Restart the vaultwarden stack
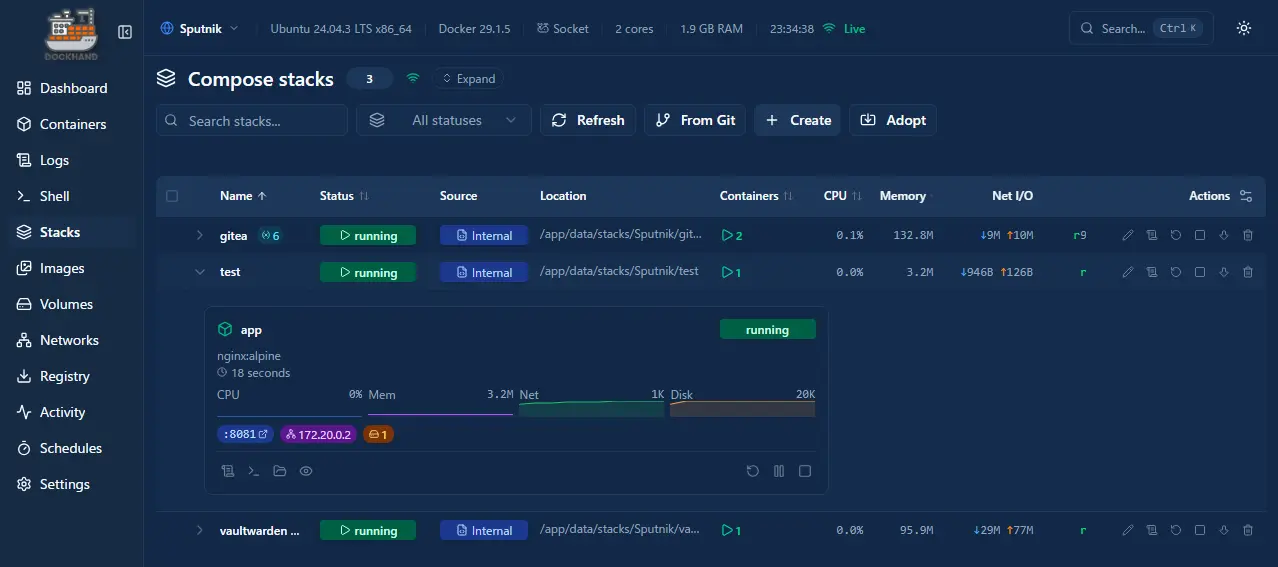 click(x=1176, y=531)
